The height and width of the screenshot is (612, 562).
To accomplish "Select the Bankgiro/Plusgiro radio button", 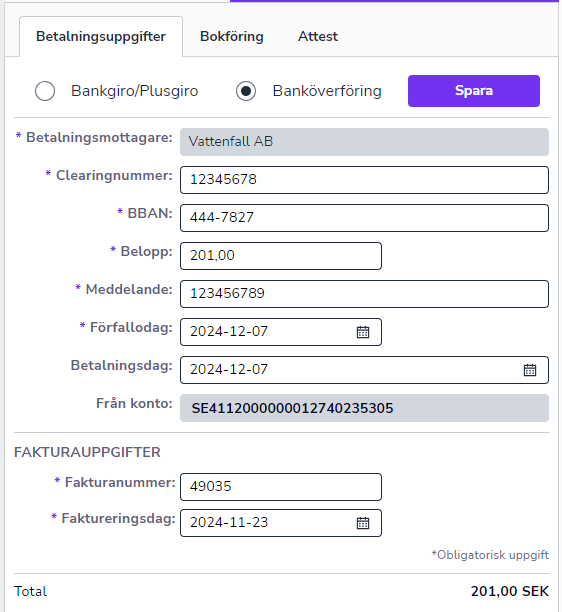I will point(45,91).
